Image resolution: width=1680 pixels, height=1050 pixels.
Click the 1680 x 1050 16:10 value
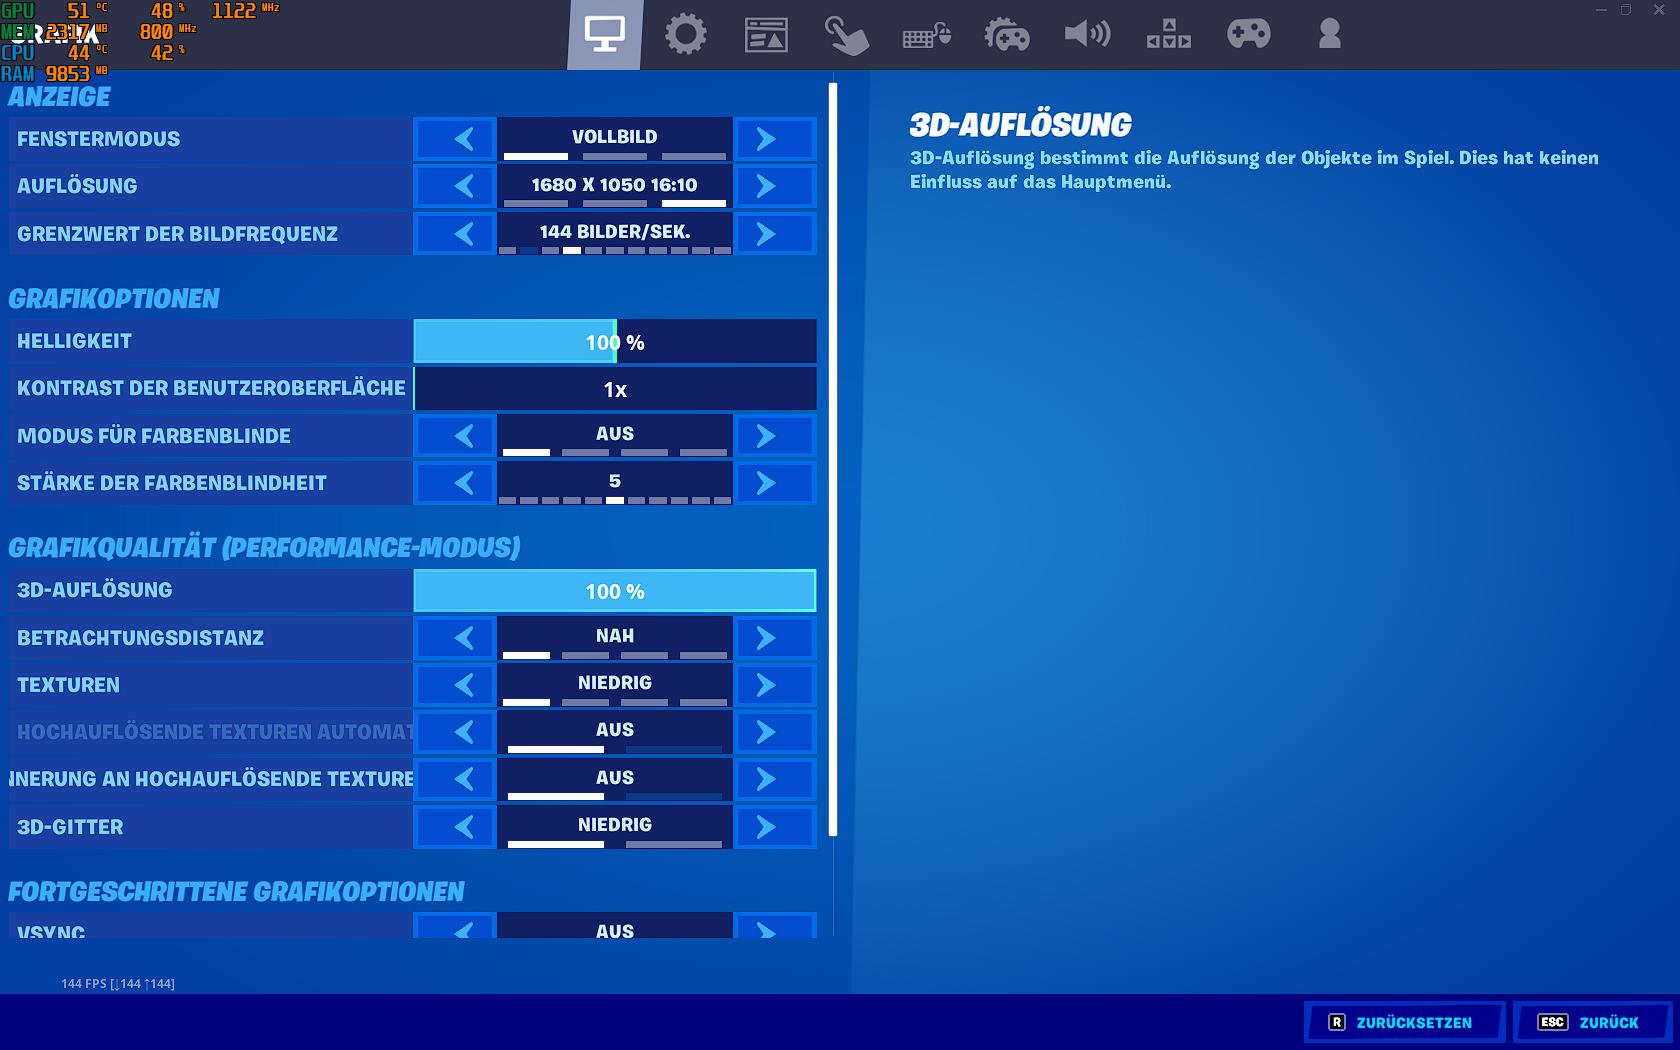click(x=615, y=186)
